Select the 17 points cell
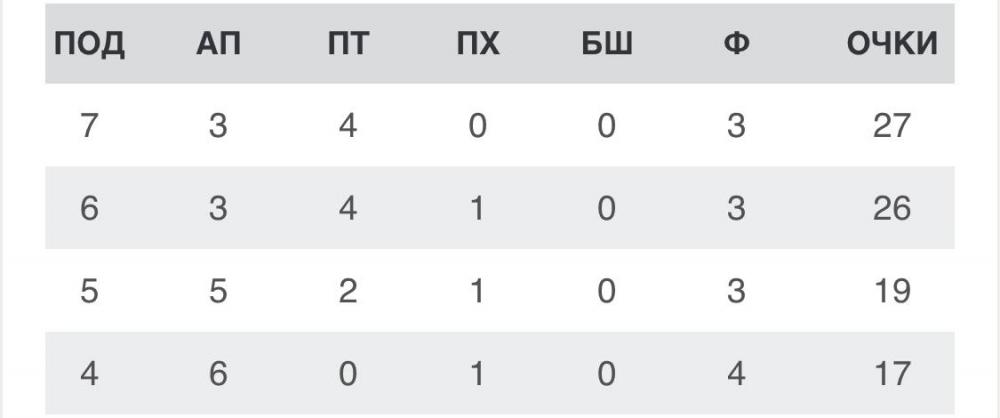 (x=891, y=373)
